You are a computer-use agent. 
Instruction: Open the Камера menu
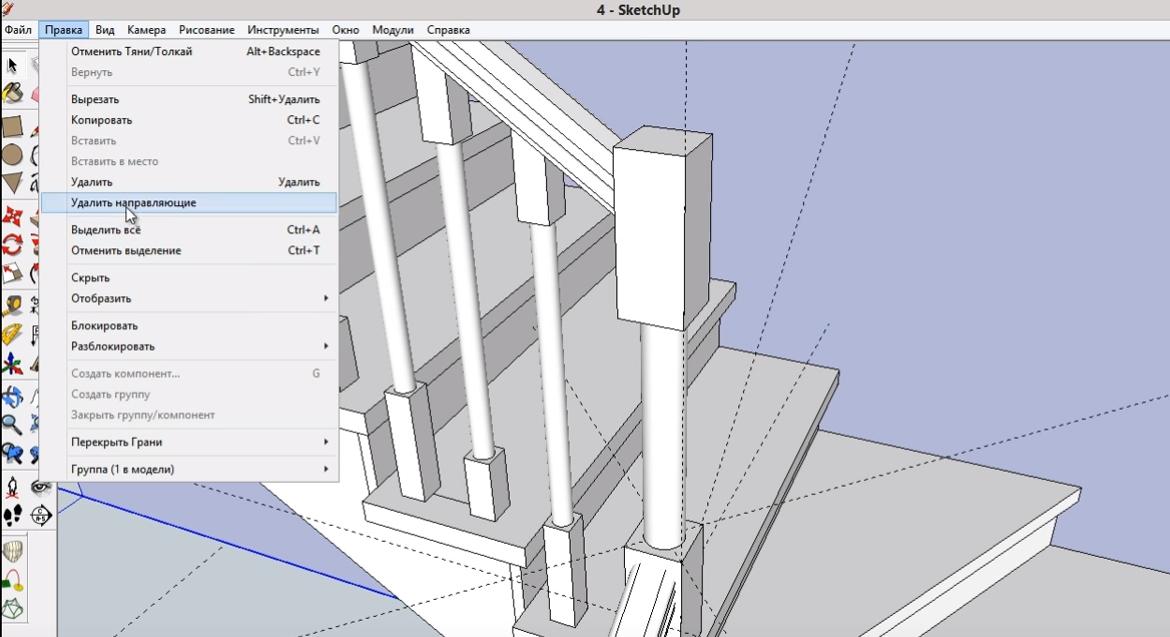coord(147,30)
